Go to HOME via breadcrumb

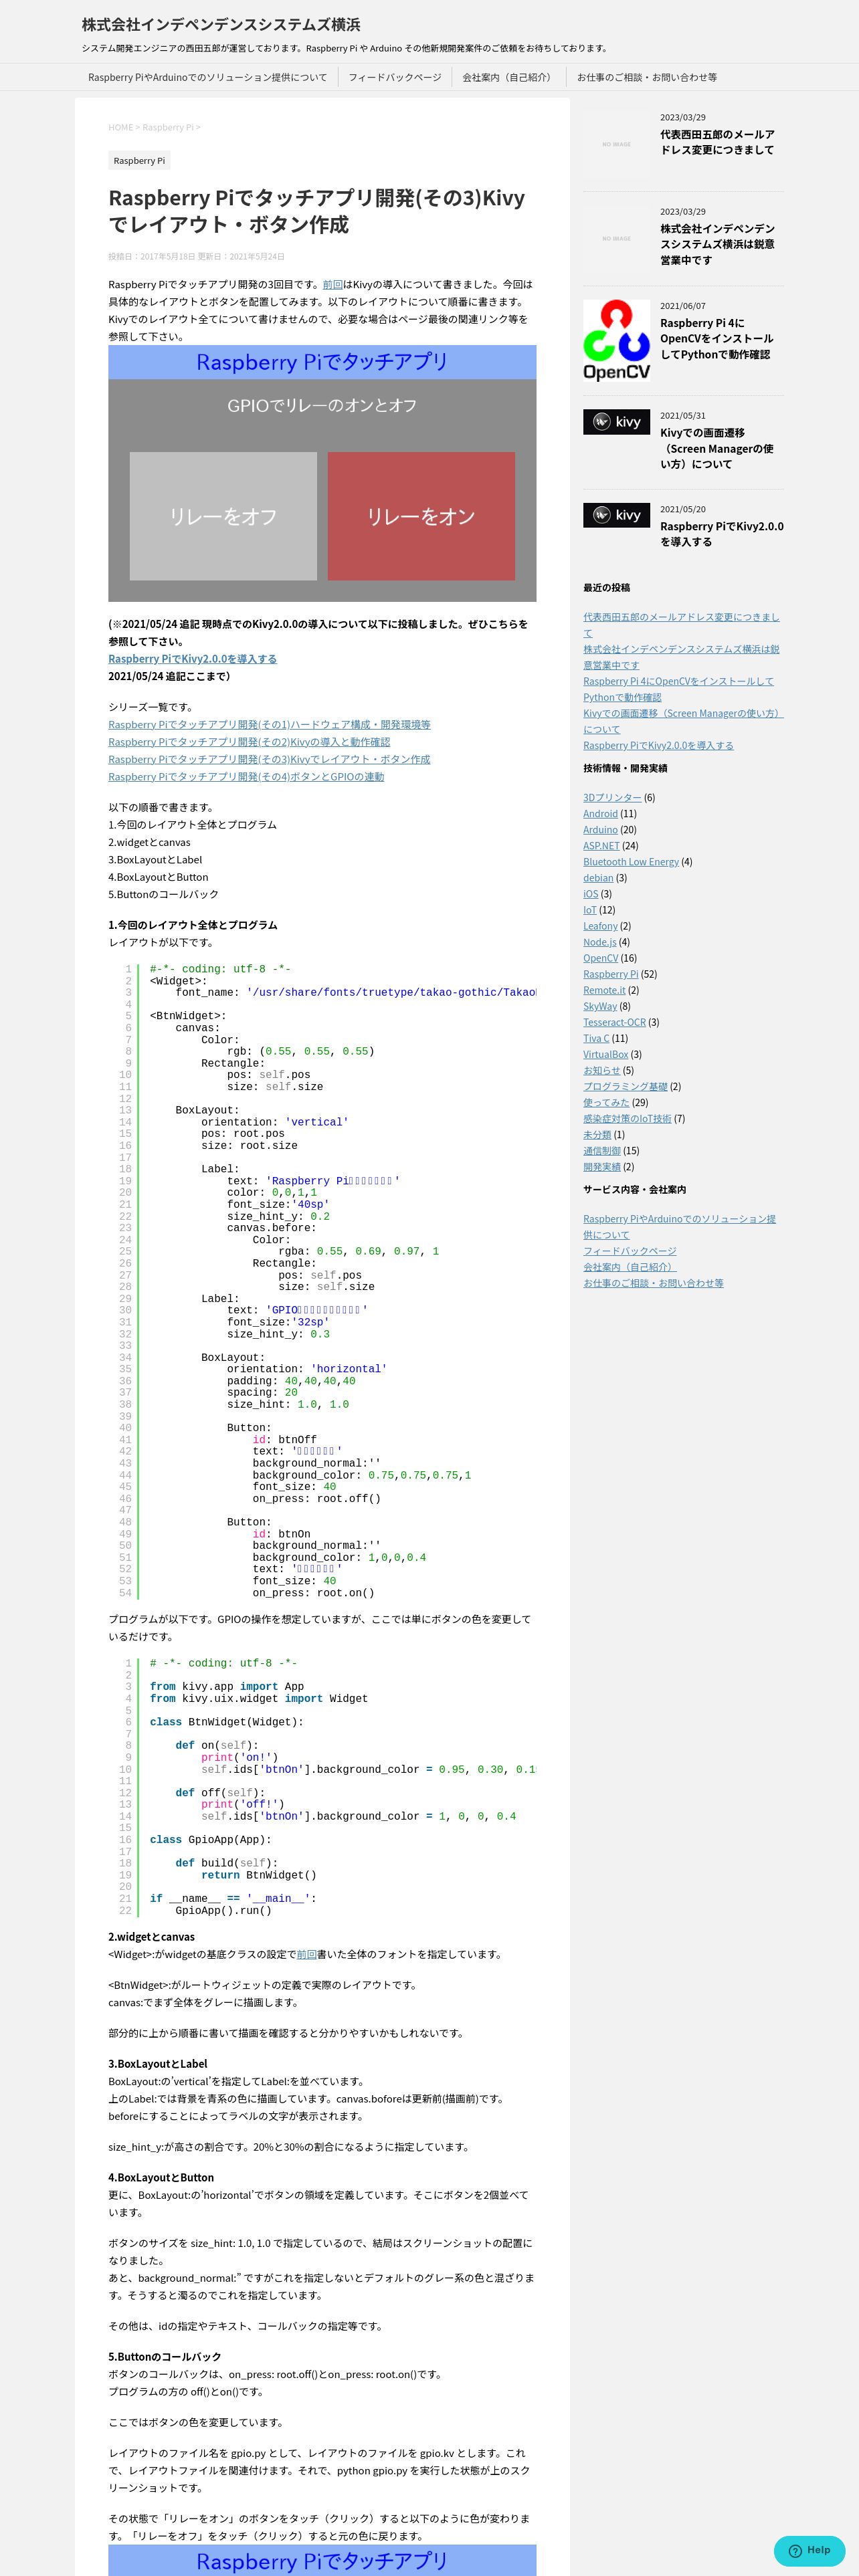tap(120, 127)
